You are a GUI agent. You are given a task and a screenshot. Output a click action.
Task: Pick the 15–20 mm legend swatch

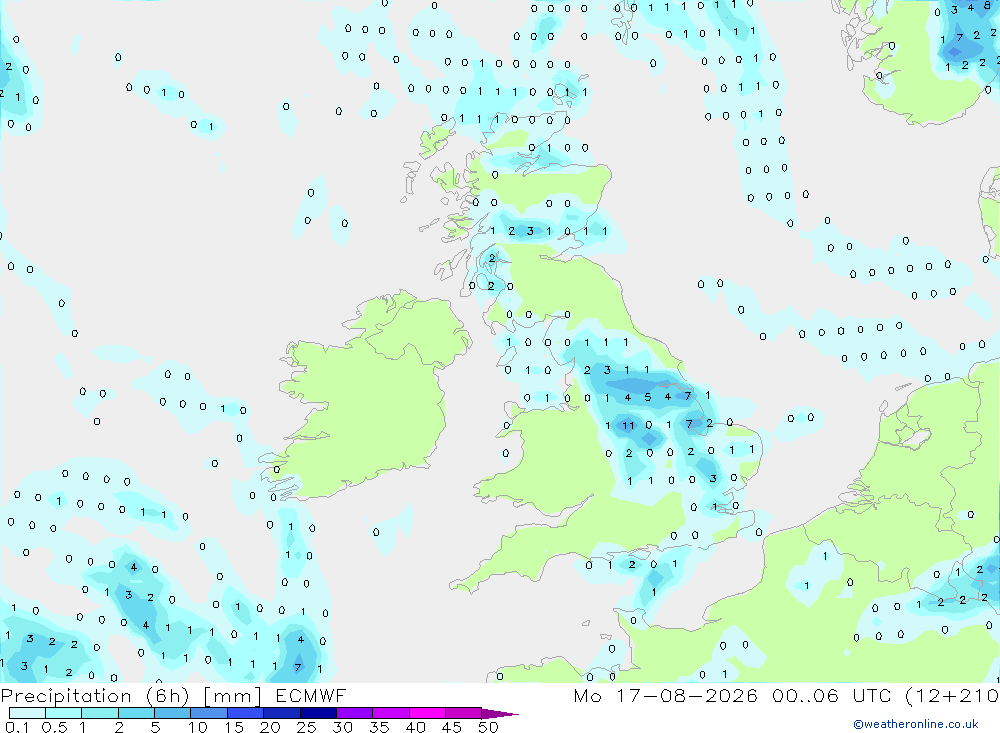coord(246,713)
